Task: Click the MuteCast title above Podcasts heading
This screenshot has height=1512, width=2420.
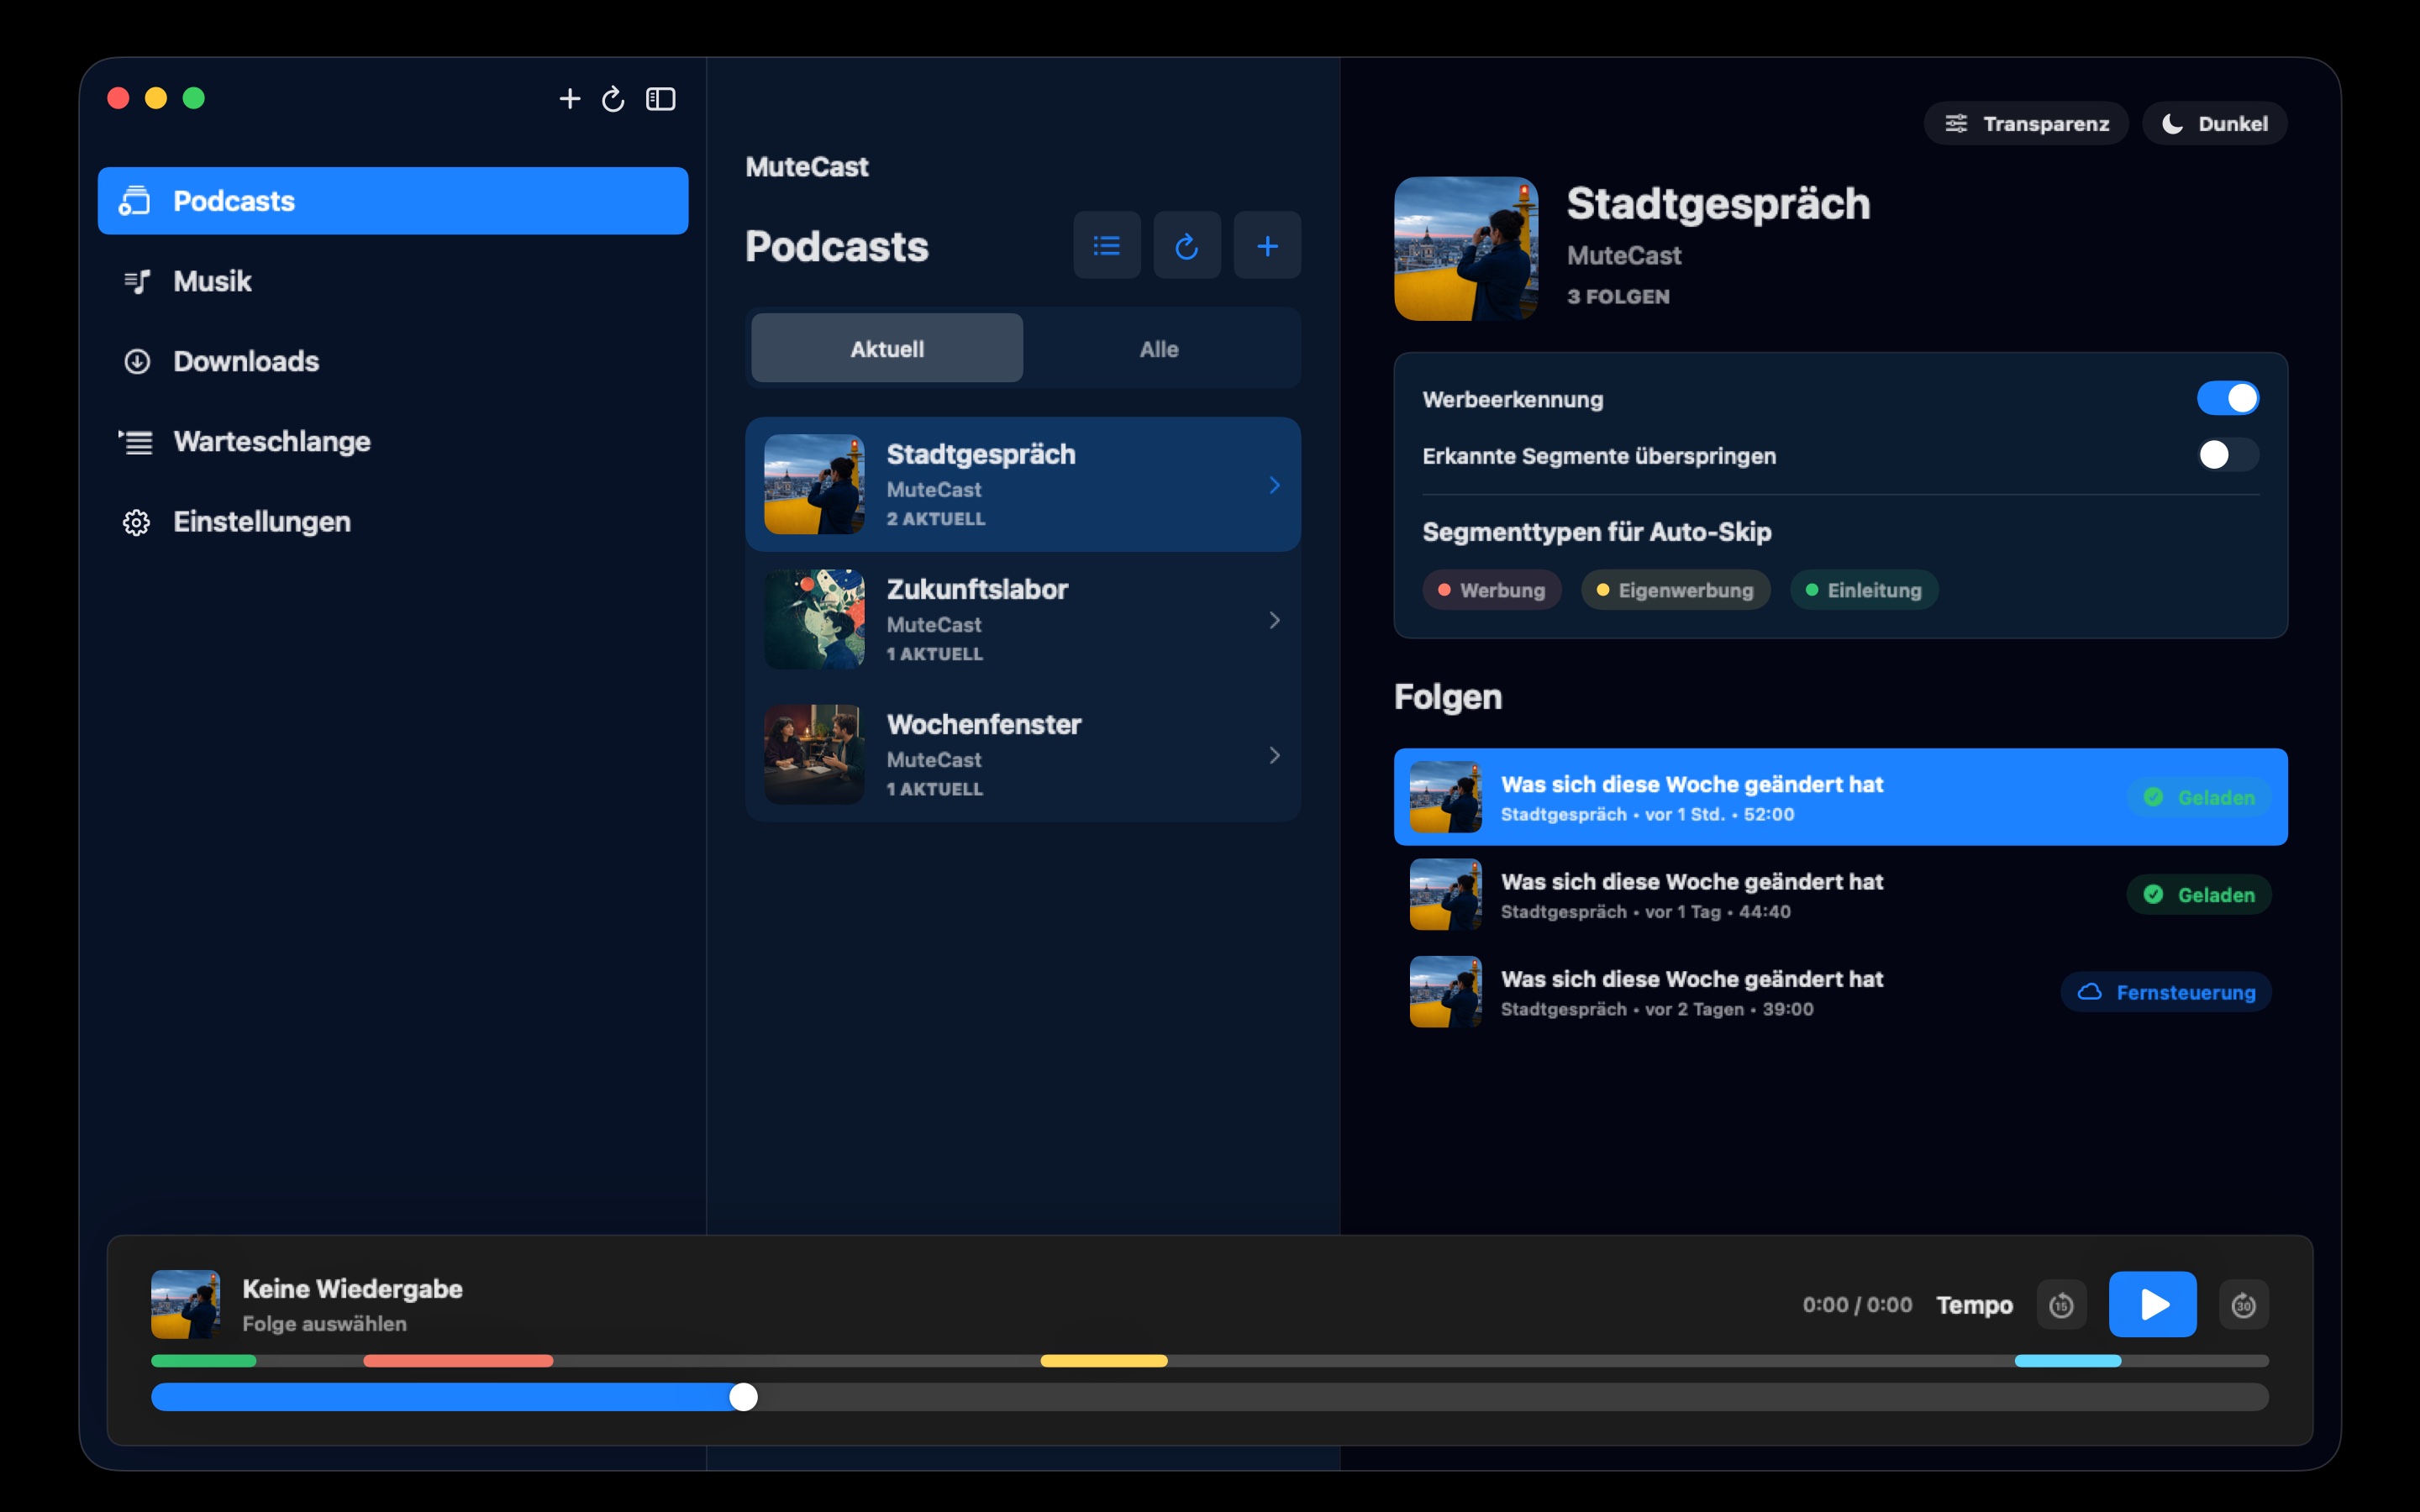Action: point(807,167)
